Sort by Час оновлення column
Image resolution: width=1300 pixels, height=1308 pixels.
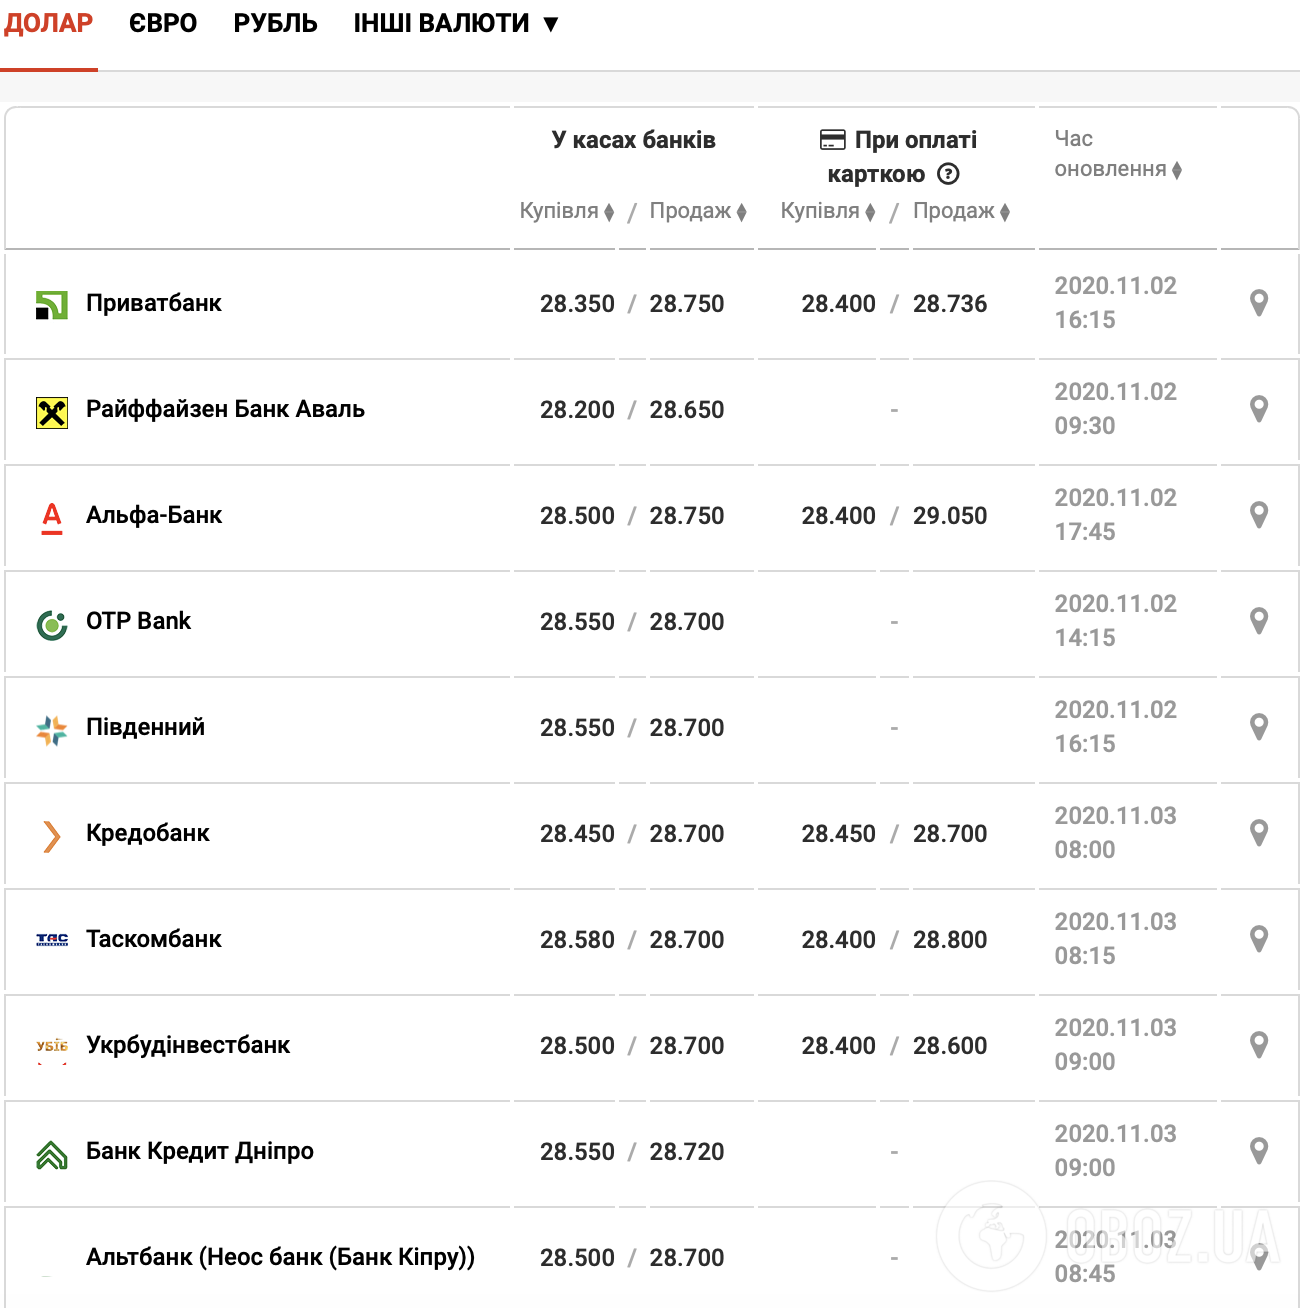pyautogui.click(x=1118, y=154)
